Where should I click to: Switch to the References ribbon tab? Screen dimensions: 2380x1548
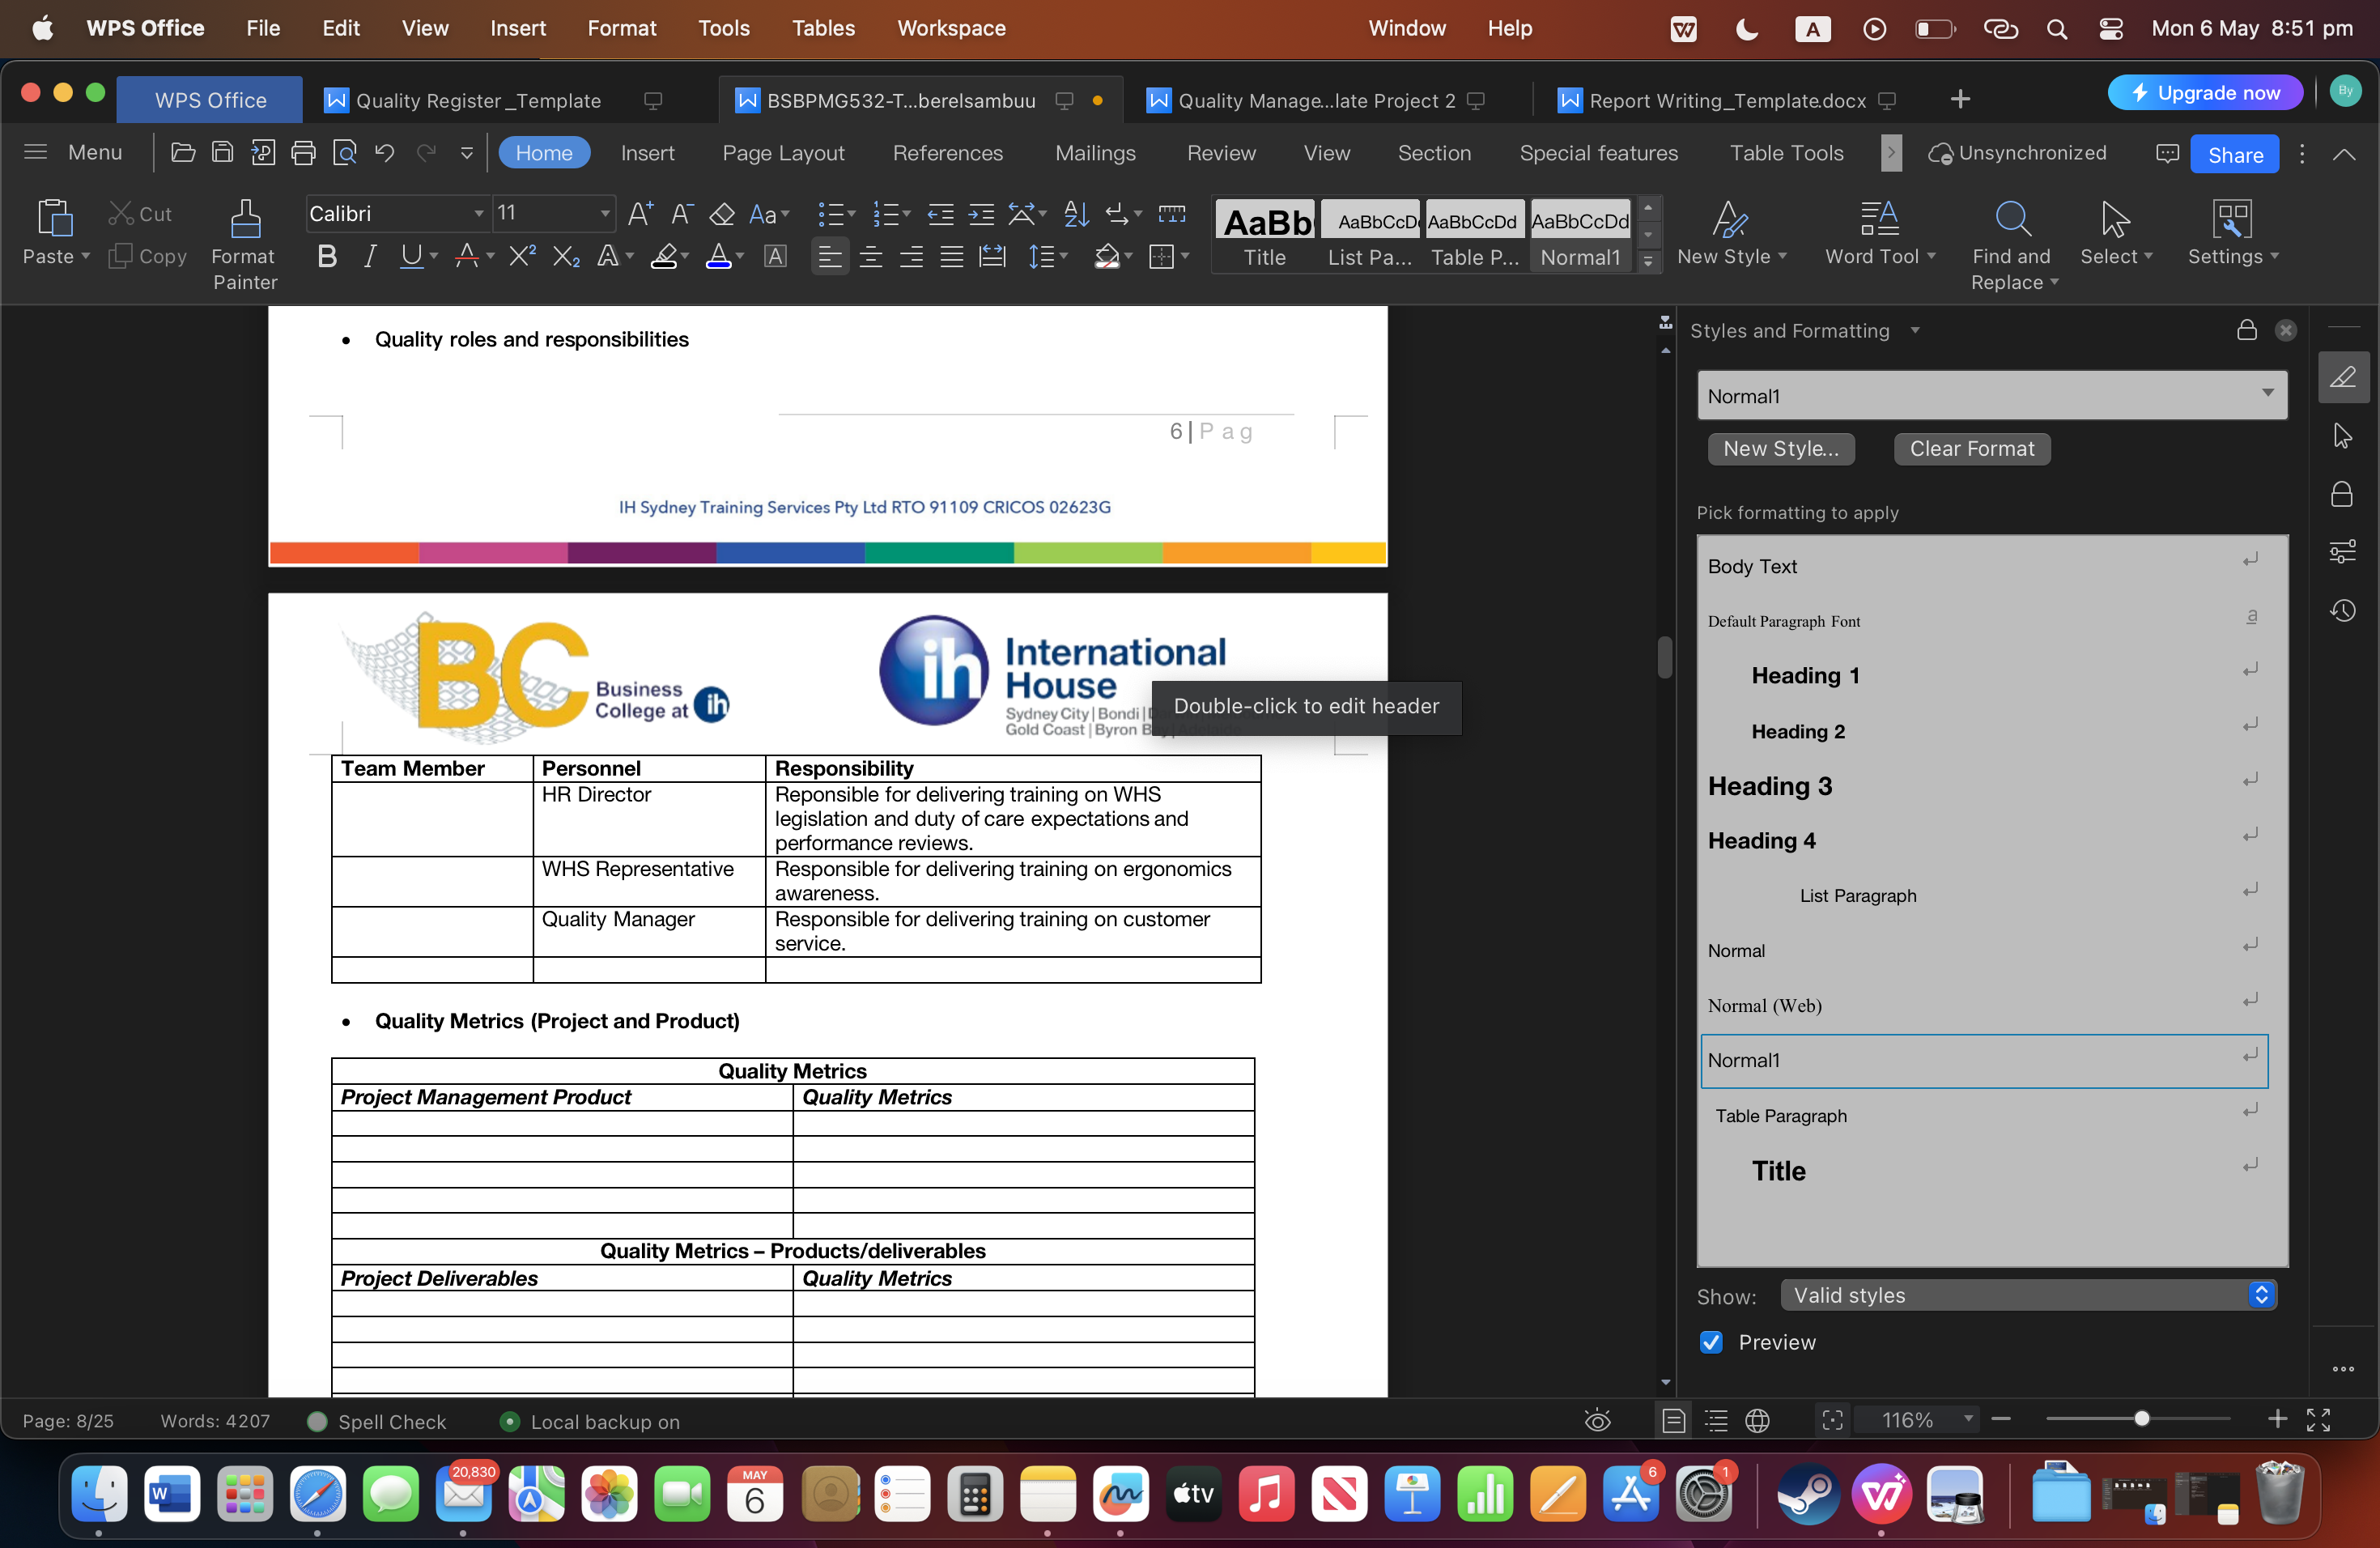click(x=948, y=153)
